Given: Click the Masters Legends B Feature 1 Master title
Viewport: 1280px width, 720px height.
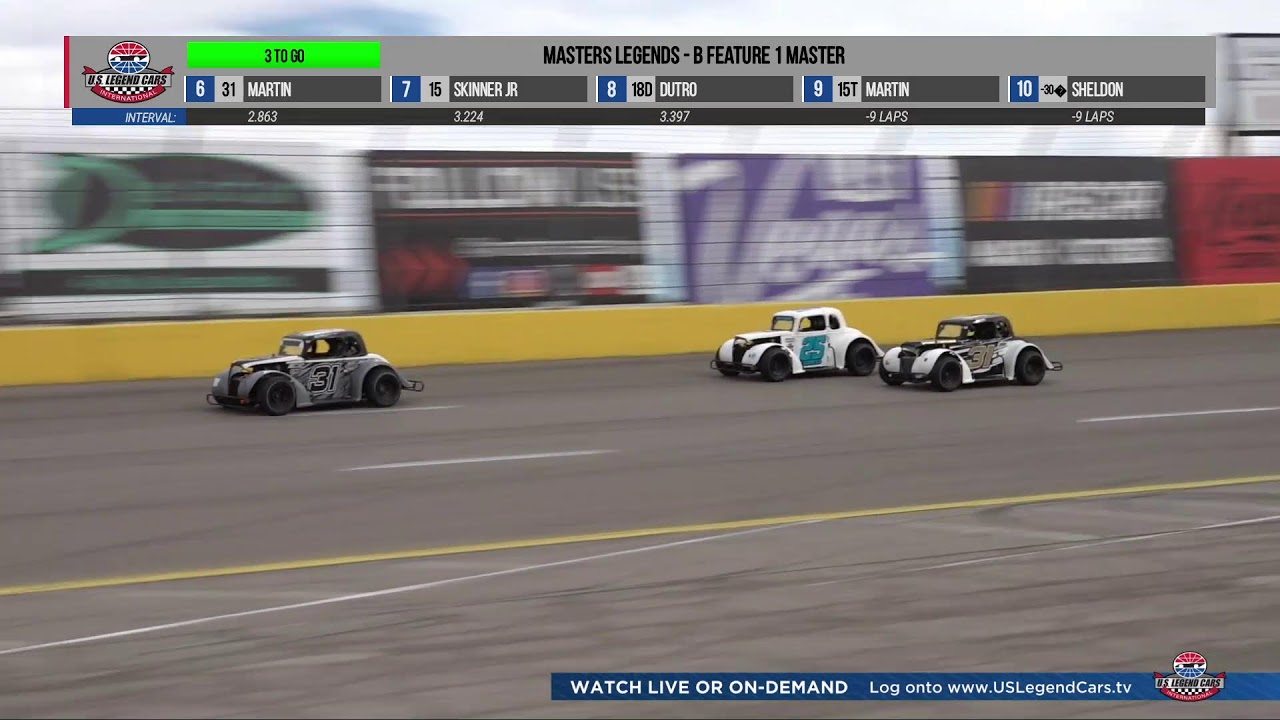Looking at the screenshot, I should [694, 56].
